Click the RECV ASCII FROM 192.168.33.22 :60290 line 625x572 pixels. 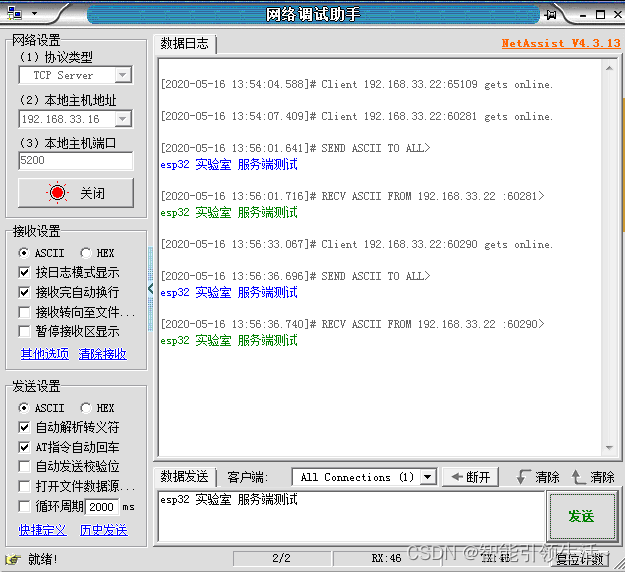(x=352, y=324)
